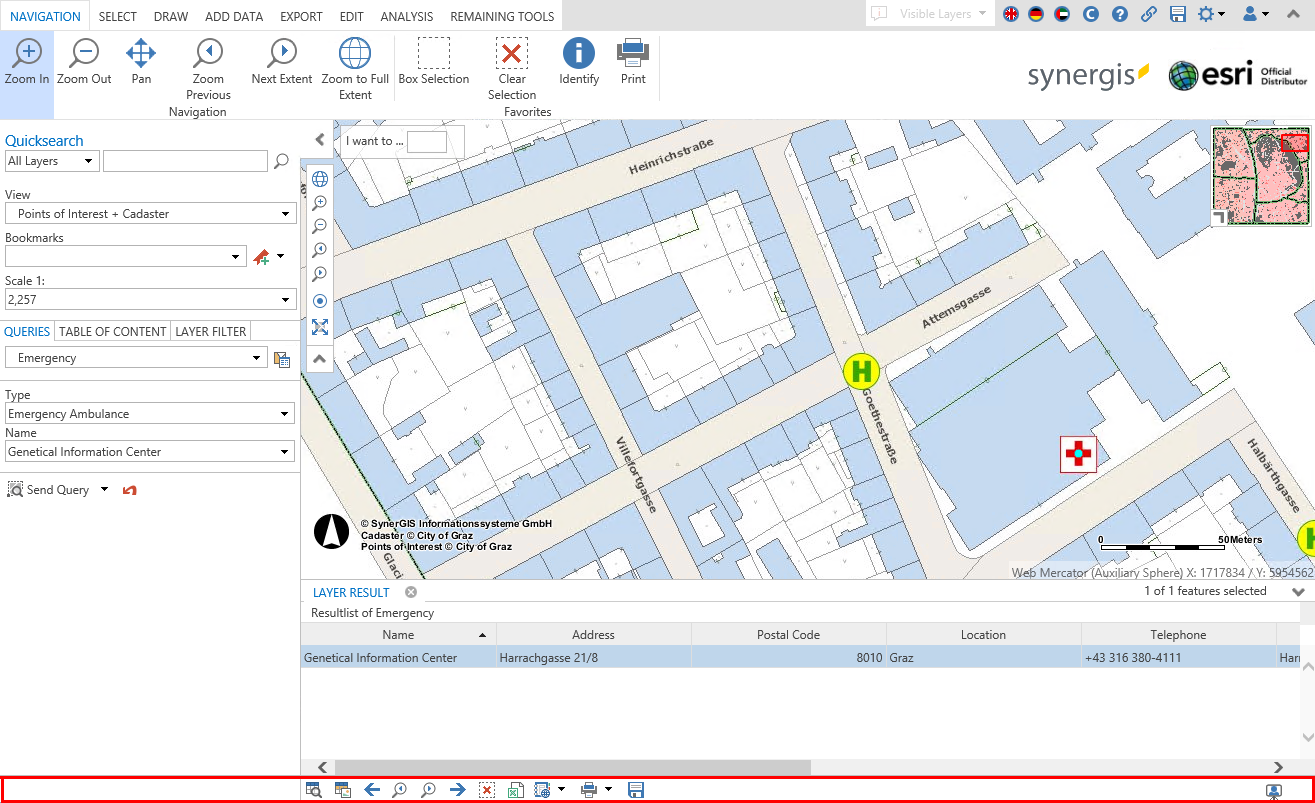1315x803 pixels.
Task: Switch to the ANALYSIS ribbon tab
Action: tap(406, 16)
